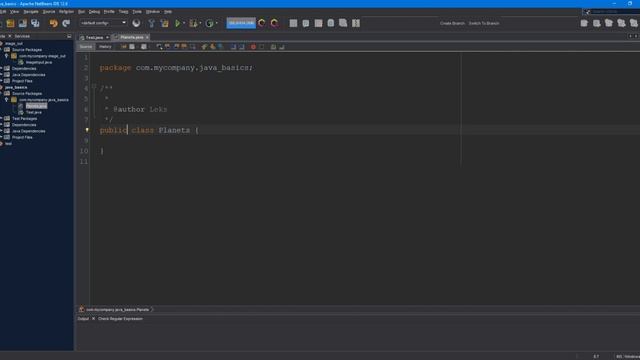Click the Find Selection icon in editor toolbar
The image size is (640, 360).
pyautogui.click(x=159, y=47)
